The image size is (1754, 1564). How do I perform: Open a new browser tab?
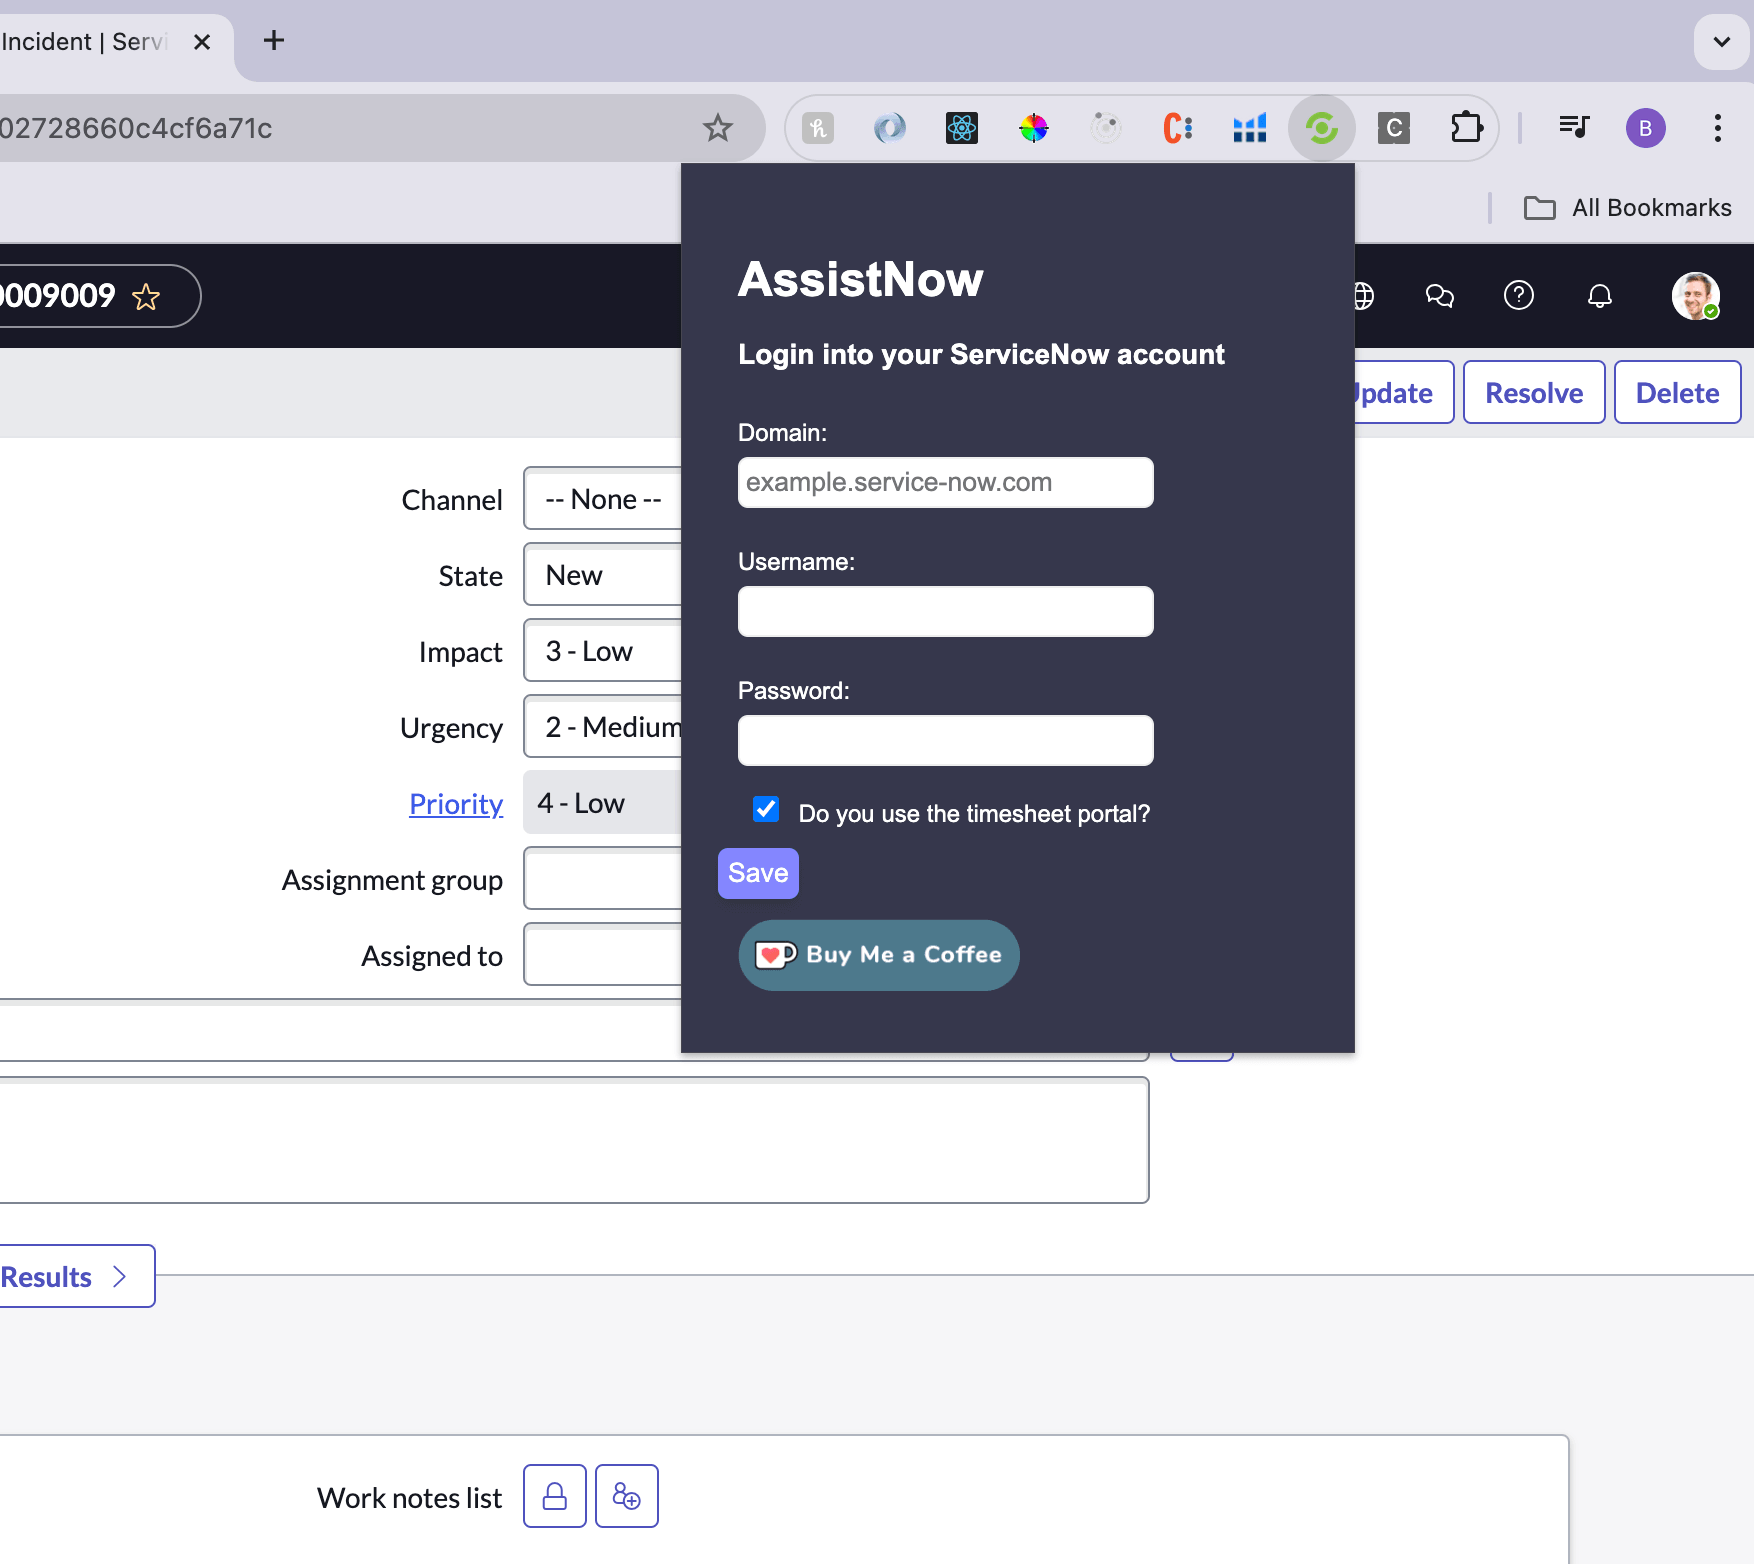pyautogui.click(x=273, y=41)
